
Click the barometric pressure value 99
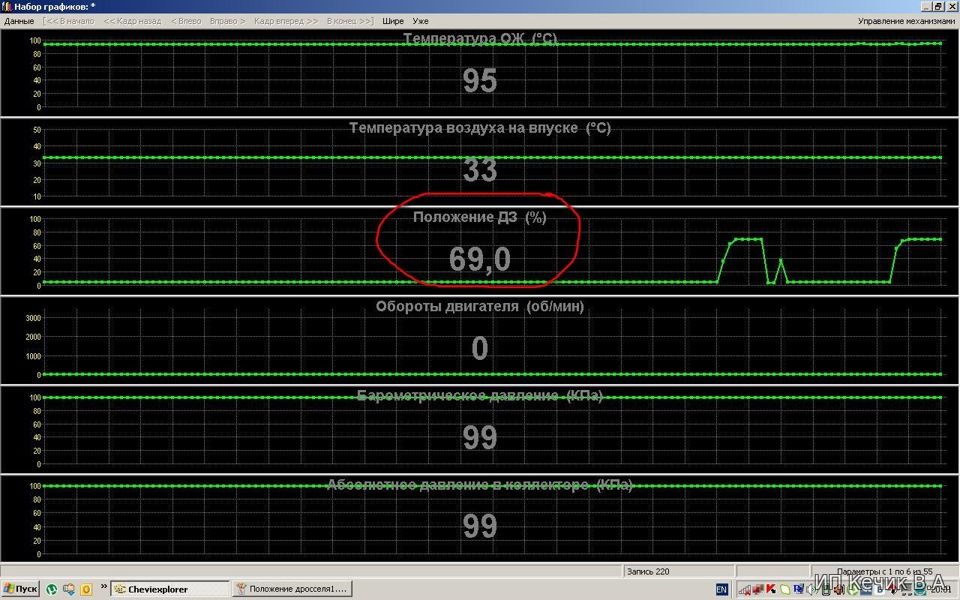(479, 437)
